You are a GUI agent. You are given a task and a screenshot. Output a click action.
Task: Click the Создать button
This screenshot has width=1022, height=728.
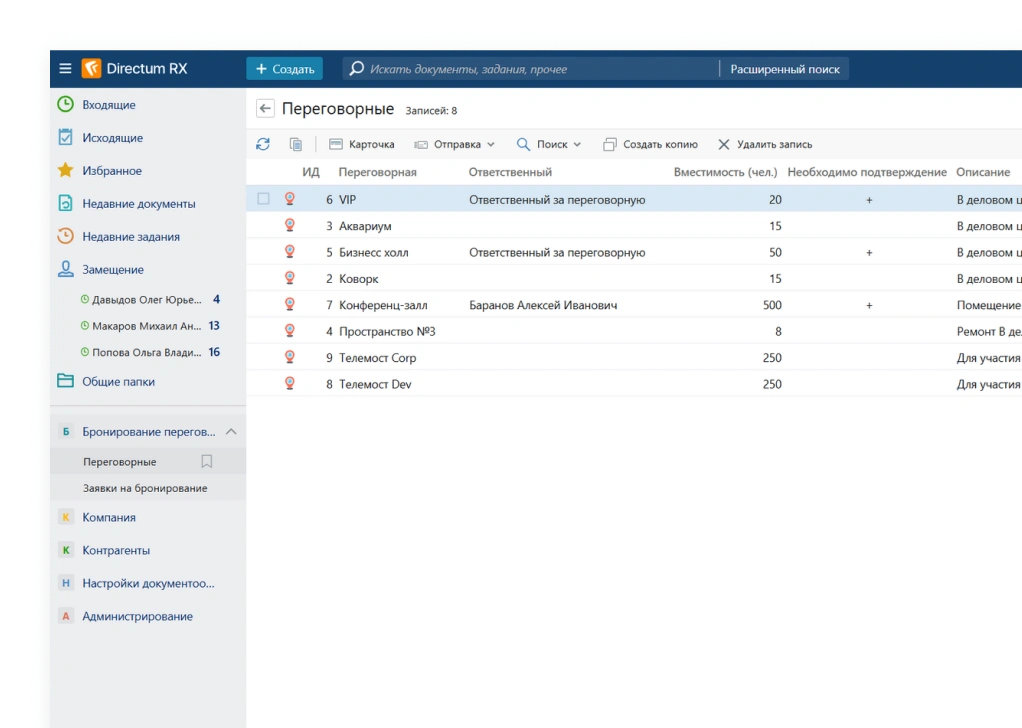click(x=284, y=69)
